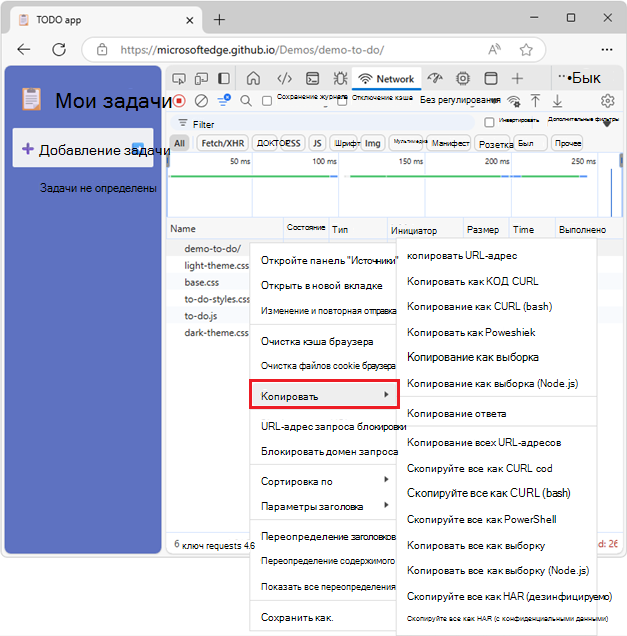Screen dimensions: 627x636
Task: Open a new browser tab
Action: click(219, 19)
